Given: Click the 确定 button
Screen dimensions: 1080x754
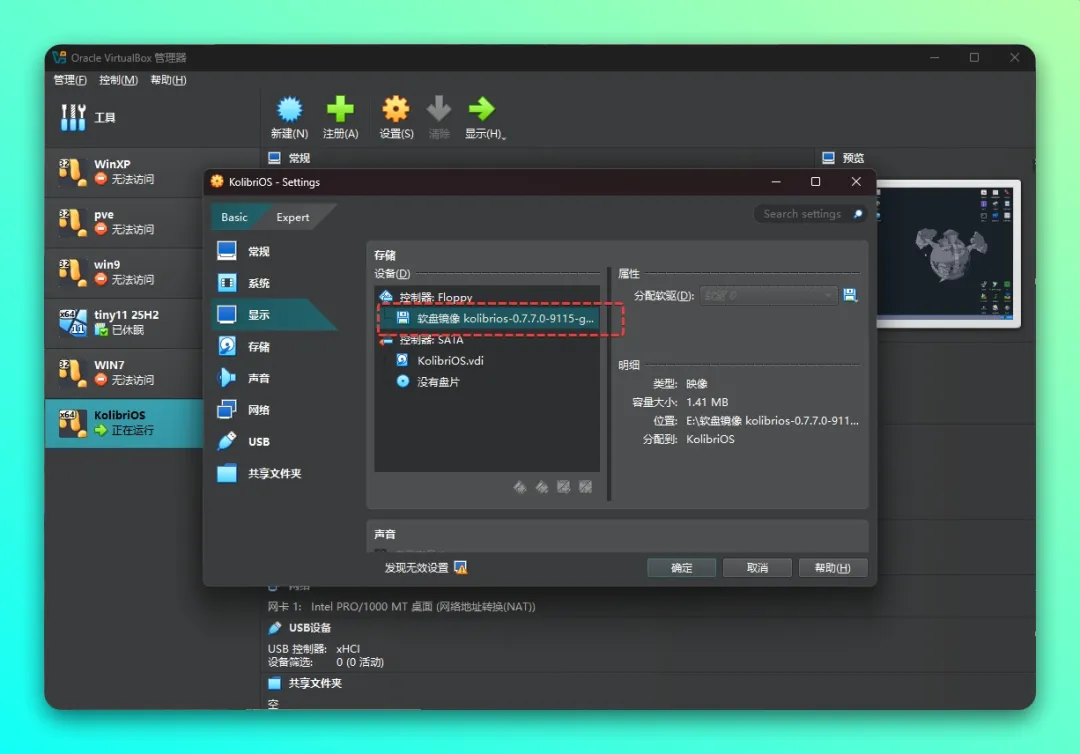Looking at the screenshot, I should coord(681,567).
